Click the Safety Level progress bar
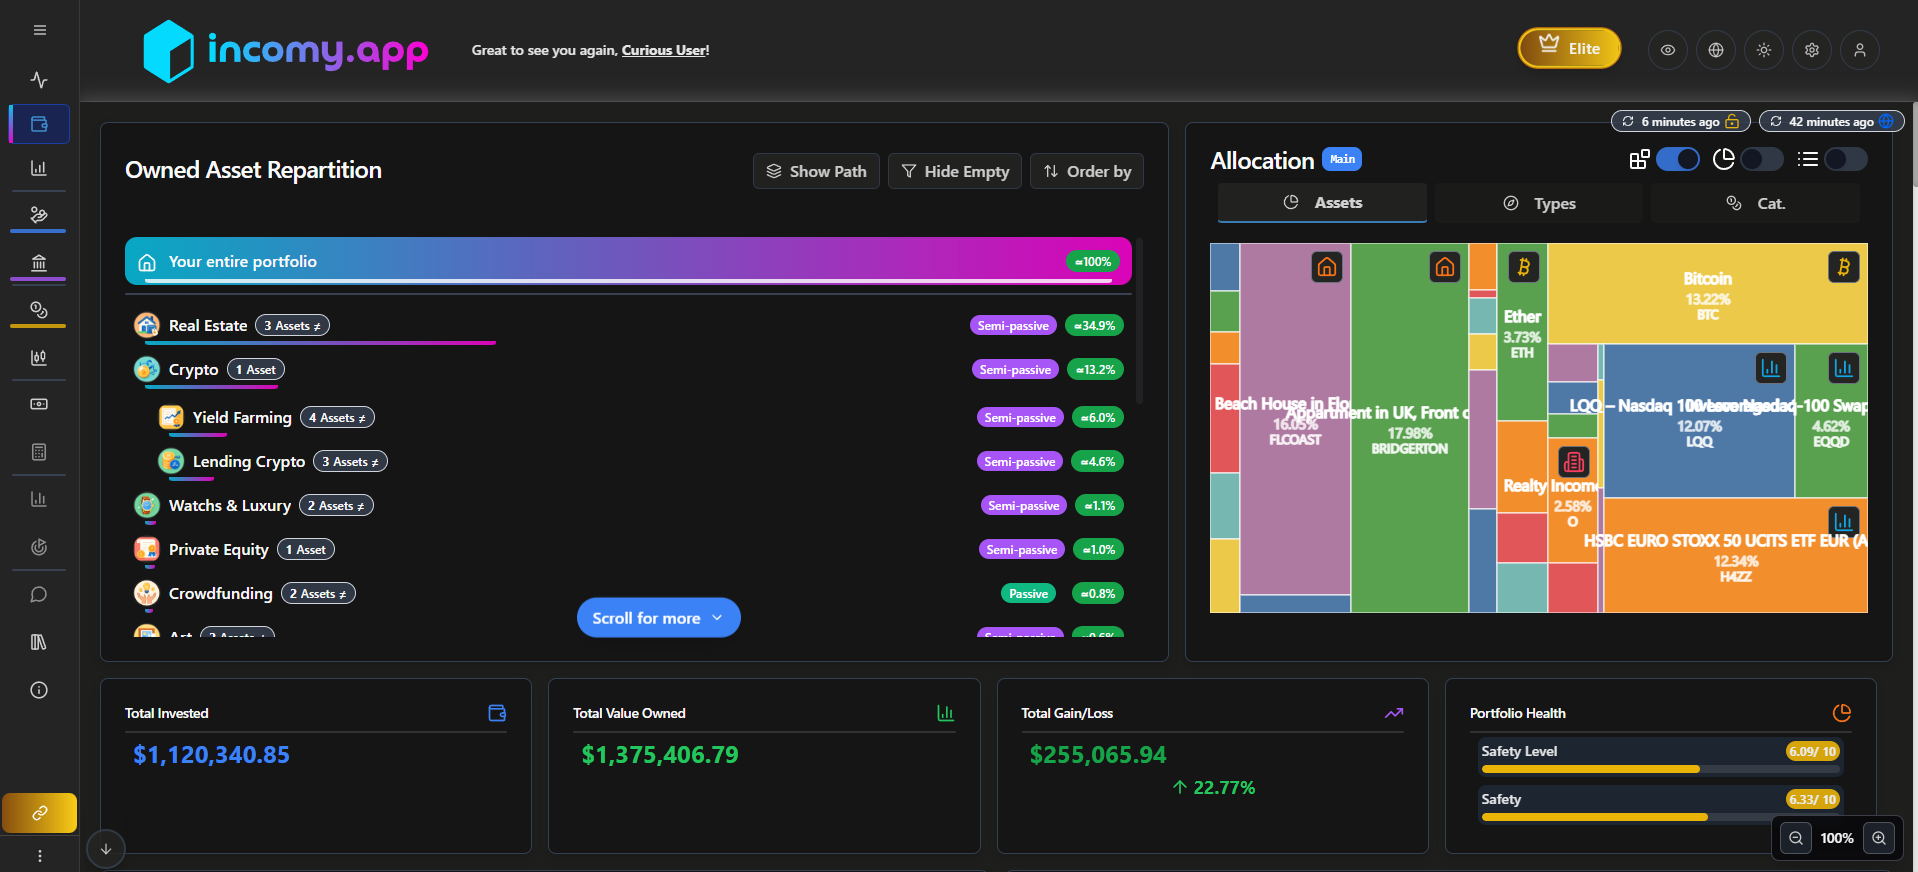 (1660, 769)
